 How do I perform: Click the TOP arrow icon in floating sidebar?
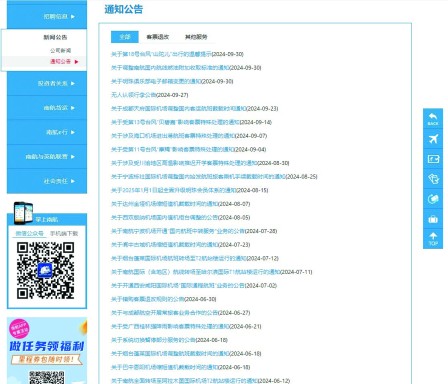click(433, 239)
